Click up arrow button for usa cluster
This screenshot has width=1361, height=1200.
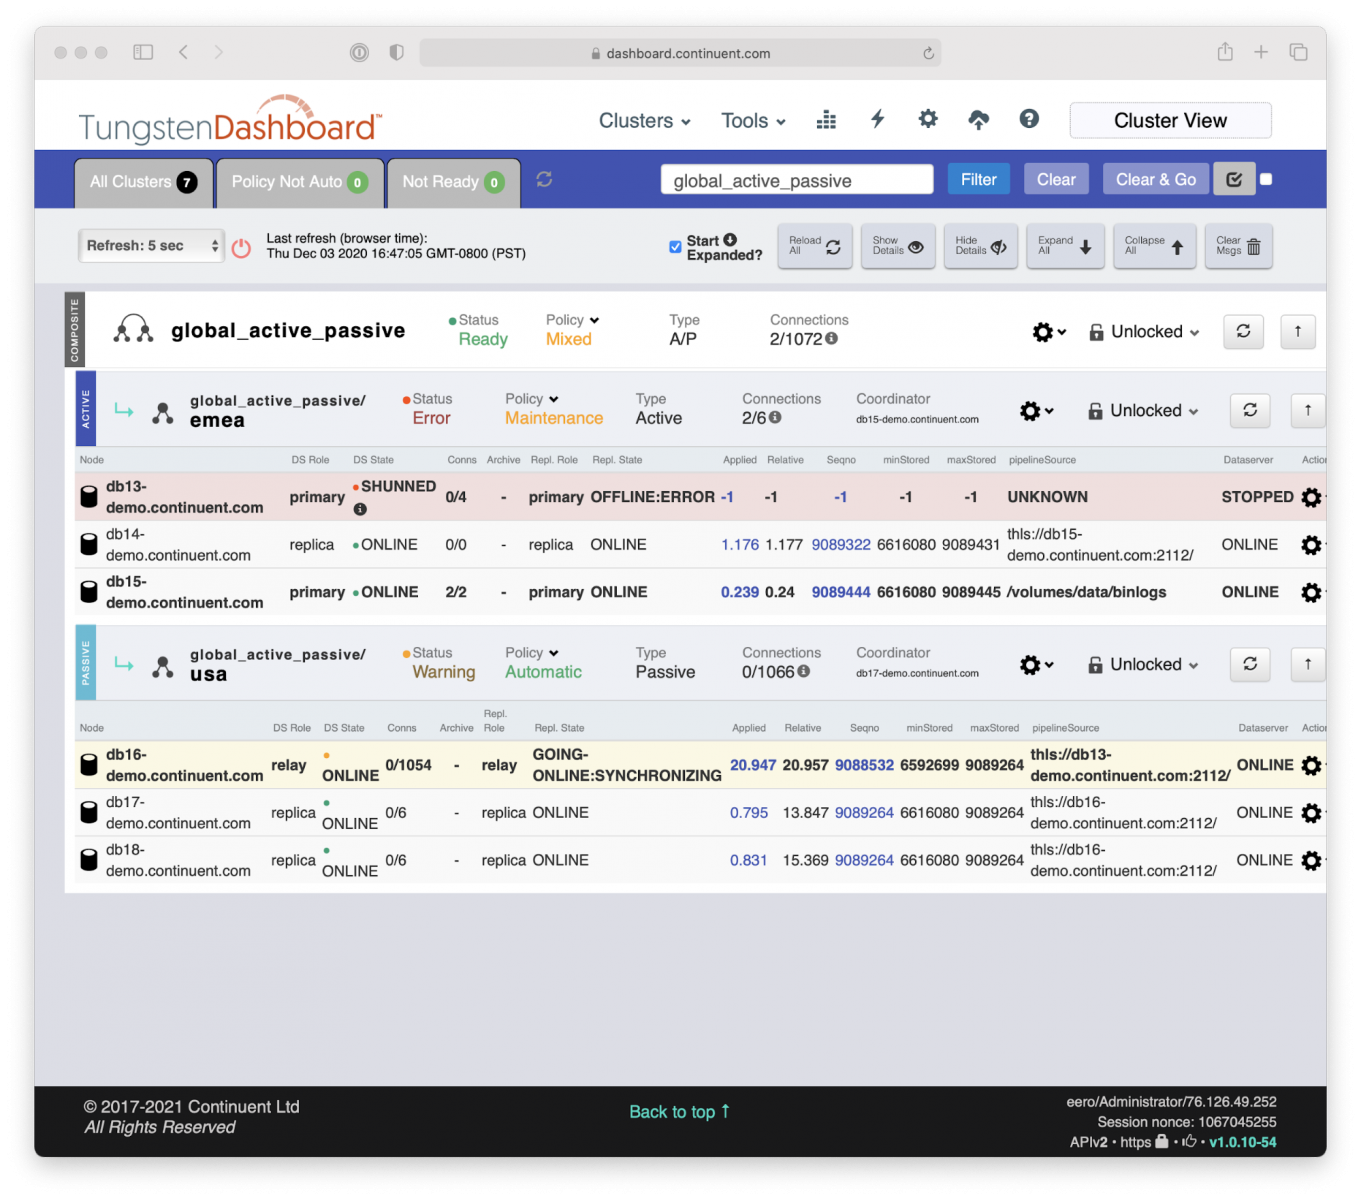1307,664
